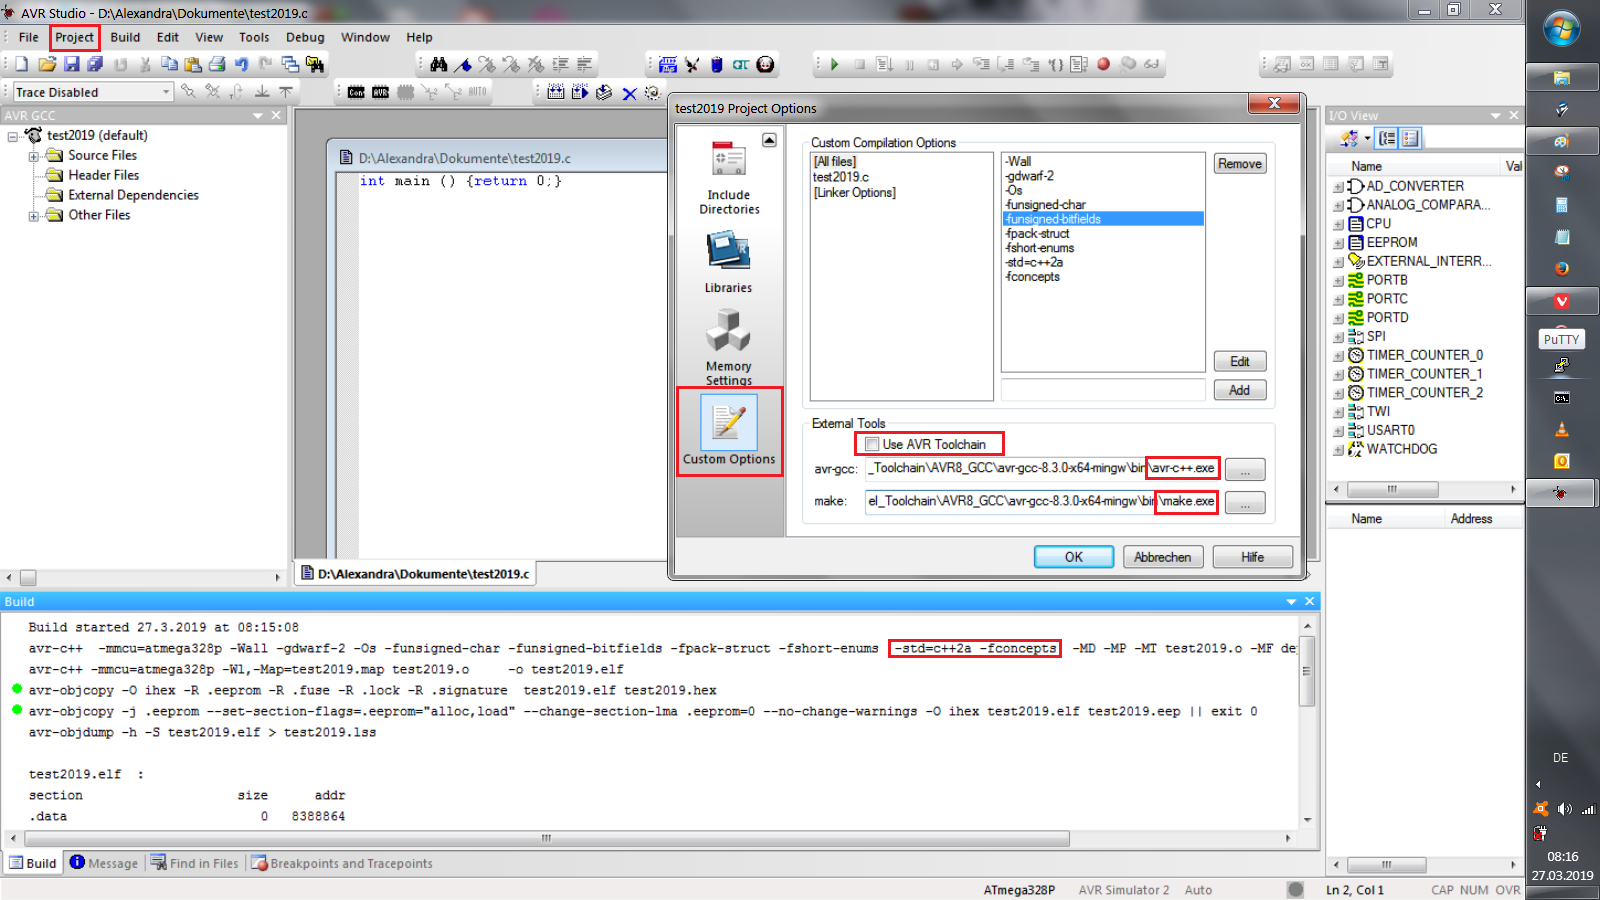Click the new option text field
Screen dimensions: 1600x900
tap(1103, 390)
